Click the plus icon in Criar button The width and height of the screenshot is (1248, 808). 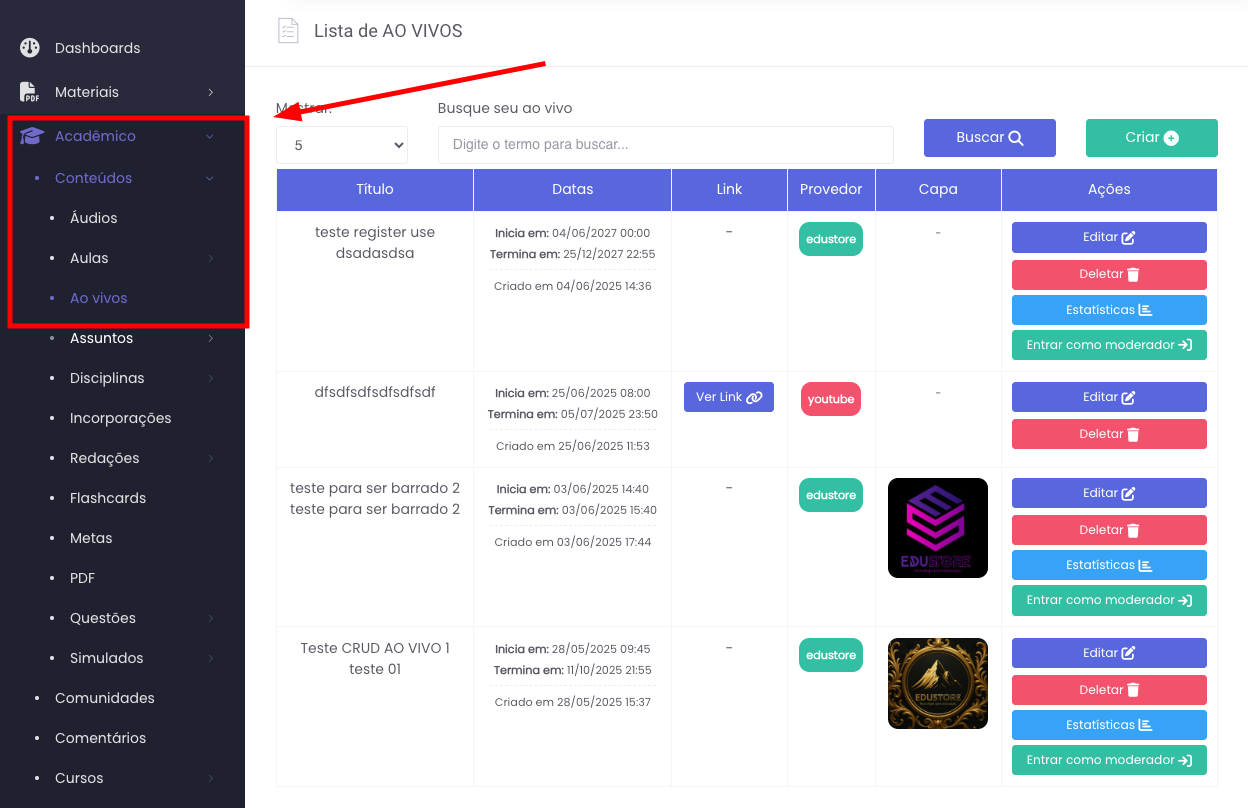click(x=1171, y=138)
